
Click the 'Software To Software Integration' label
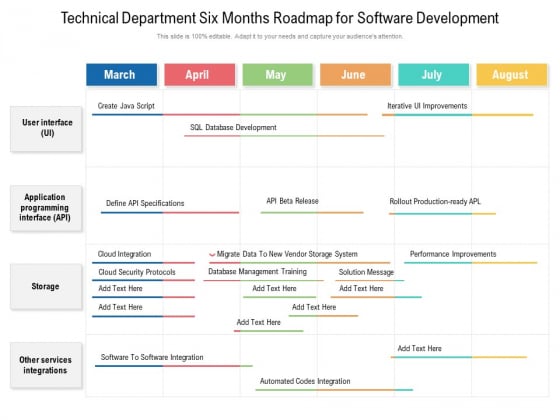(x=152, y=357)
